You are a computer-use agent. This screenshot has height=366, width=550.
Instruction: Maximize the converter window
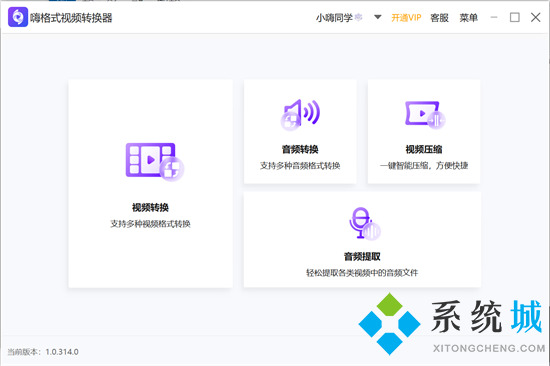(515, 17)
